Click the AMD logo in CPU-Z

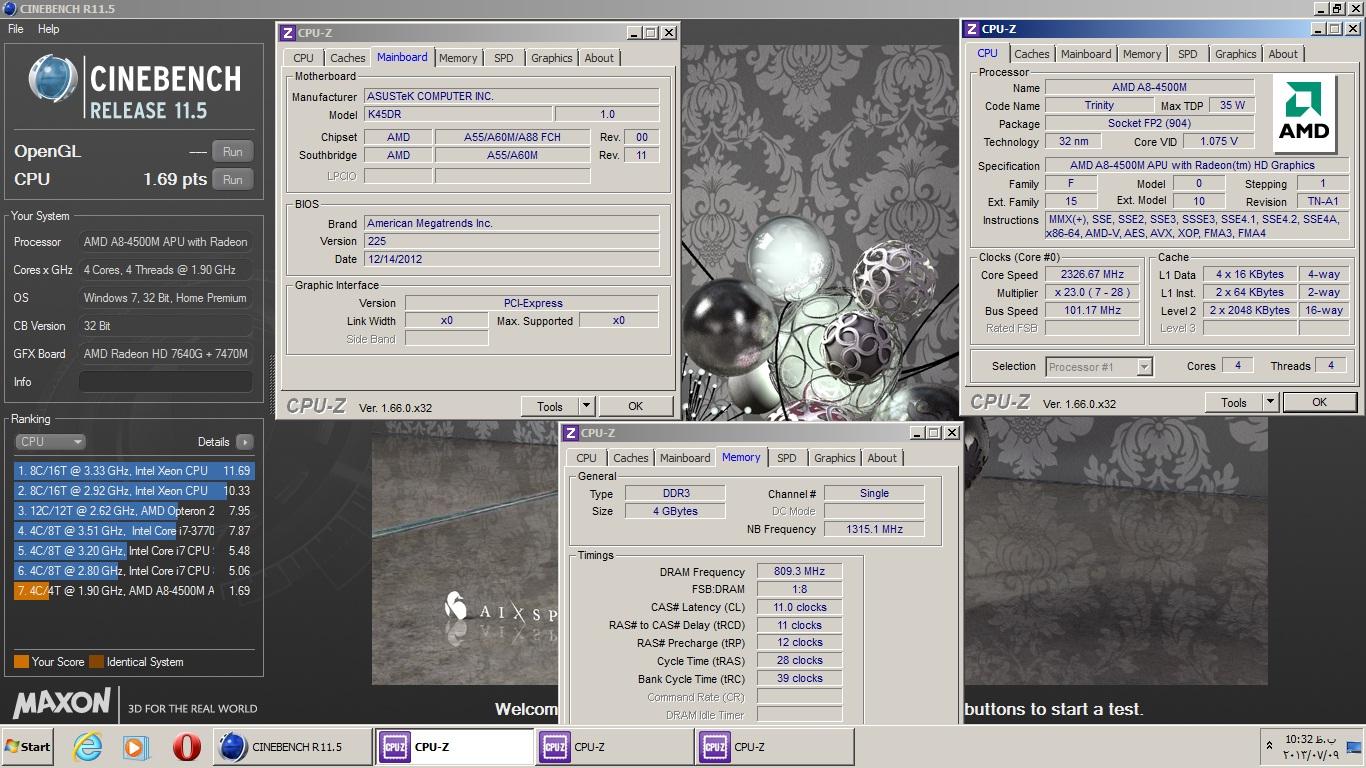coord(1304,113)
